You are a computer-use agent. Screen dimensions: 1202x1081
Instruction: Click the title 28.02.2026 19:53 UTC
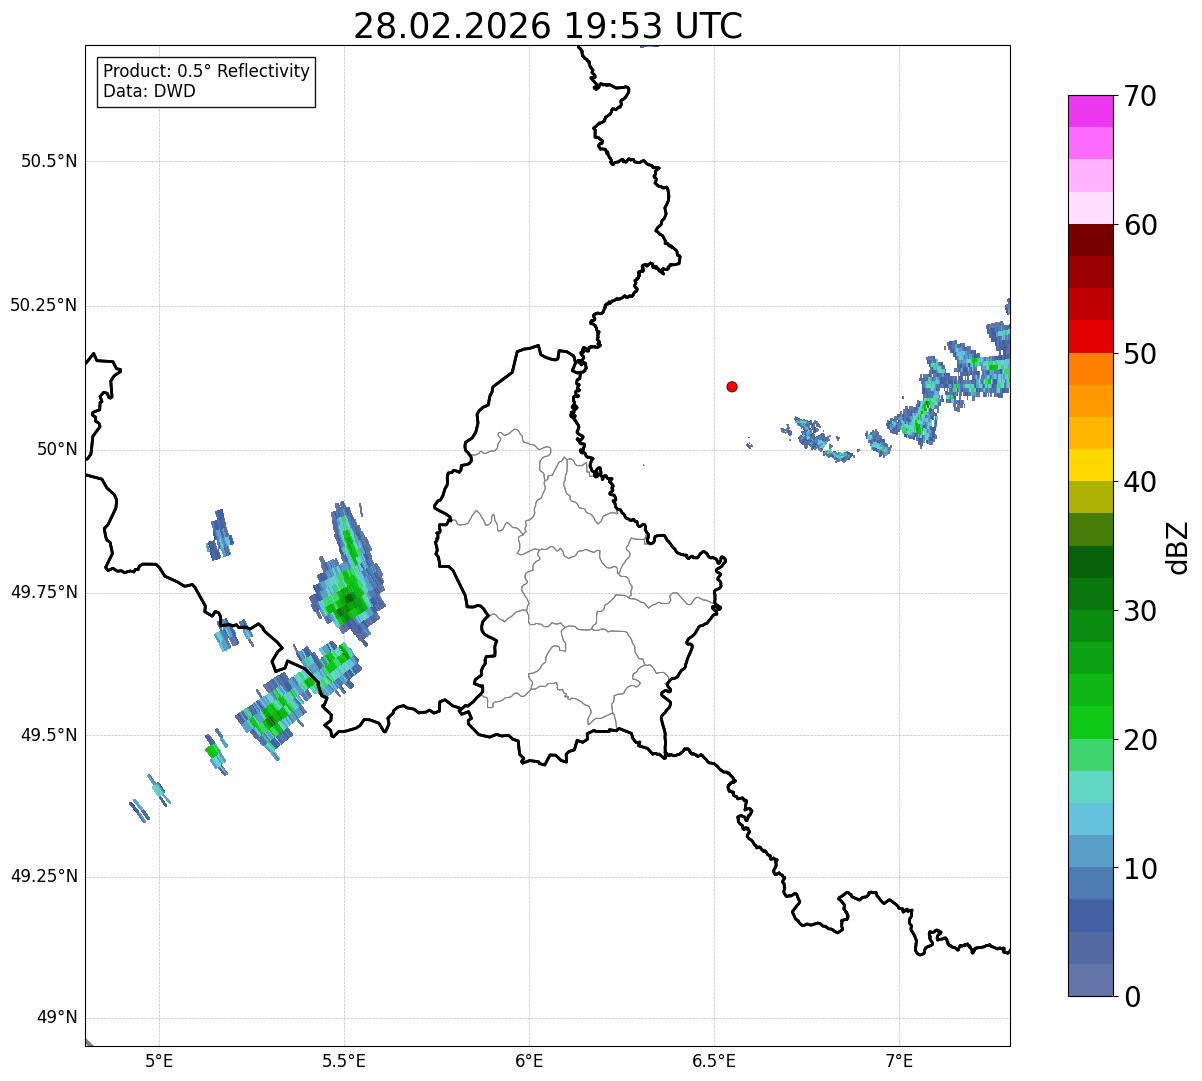pyautogui.click(x=548, y=25)
